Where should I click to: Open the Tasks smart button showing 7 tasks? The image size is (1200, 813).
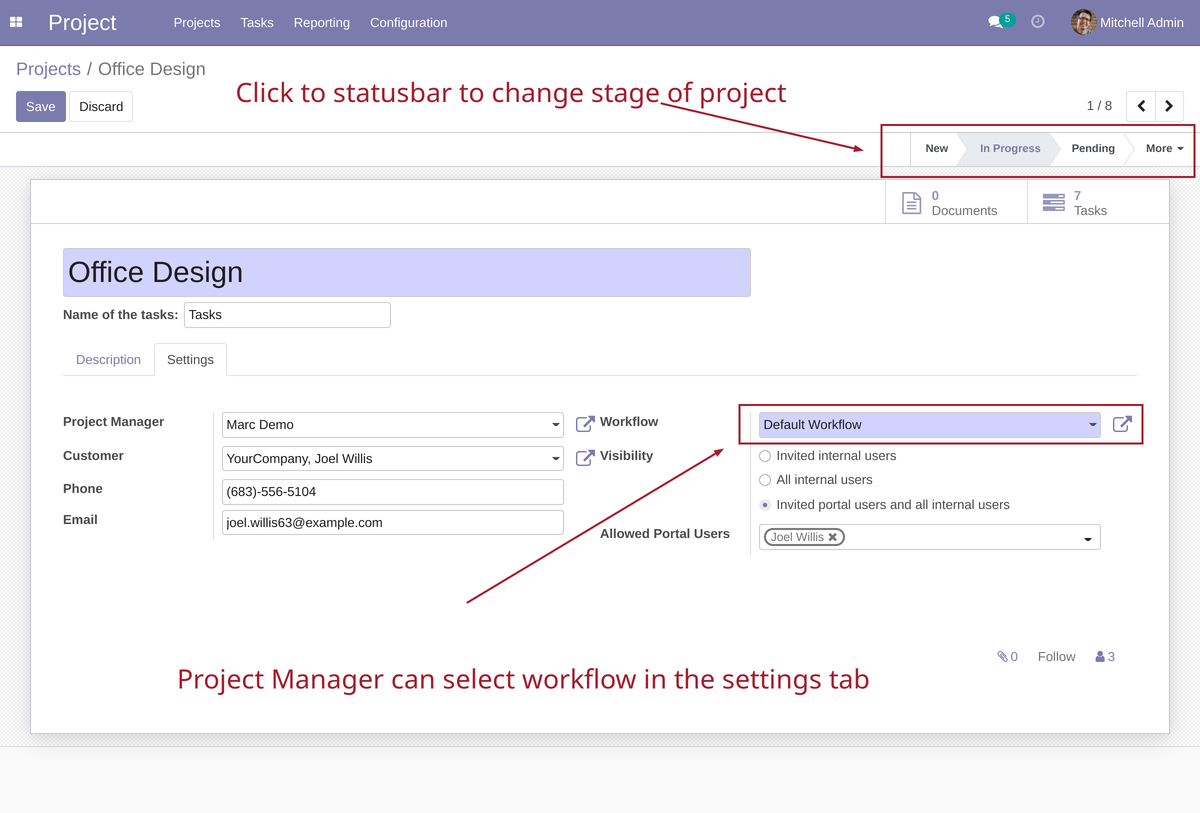pos(1053,201)
